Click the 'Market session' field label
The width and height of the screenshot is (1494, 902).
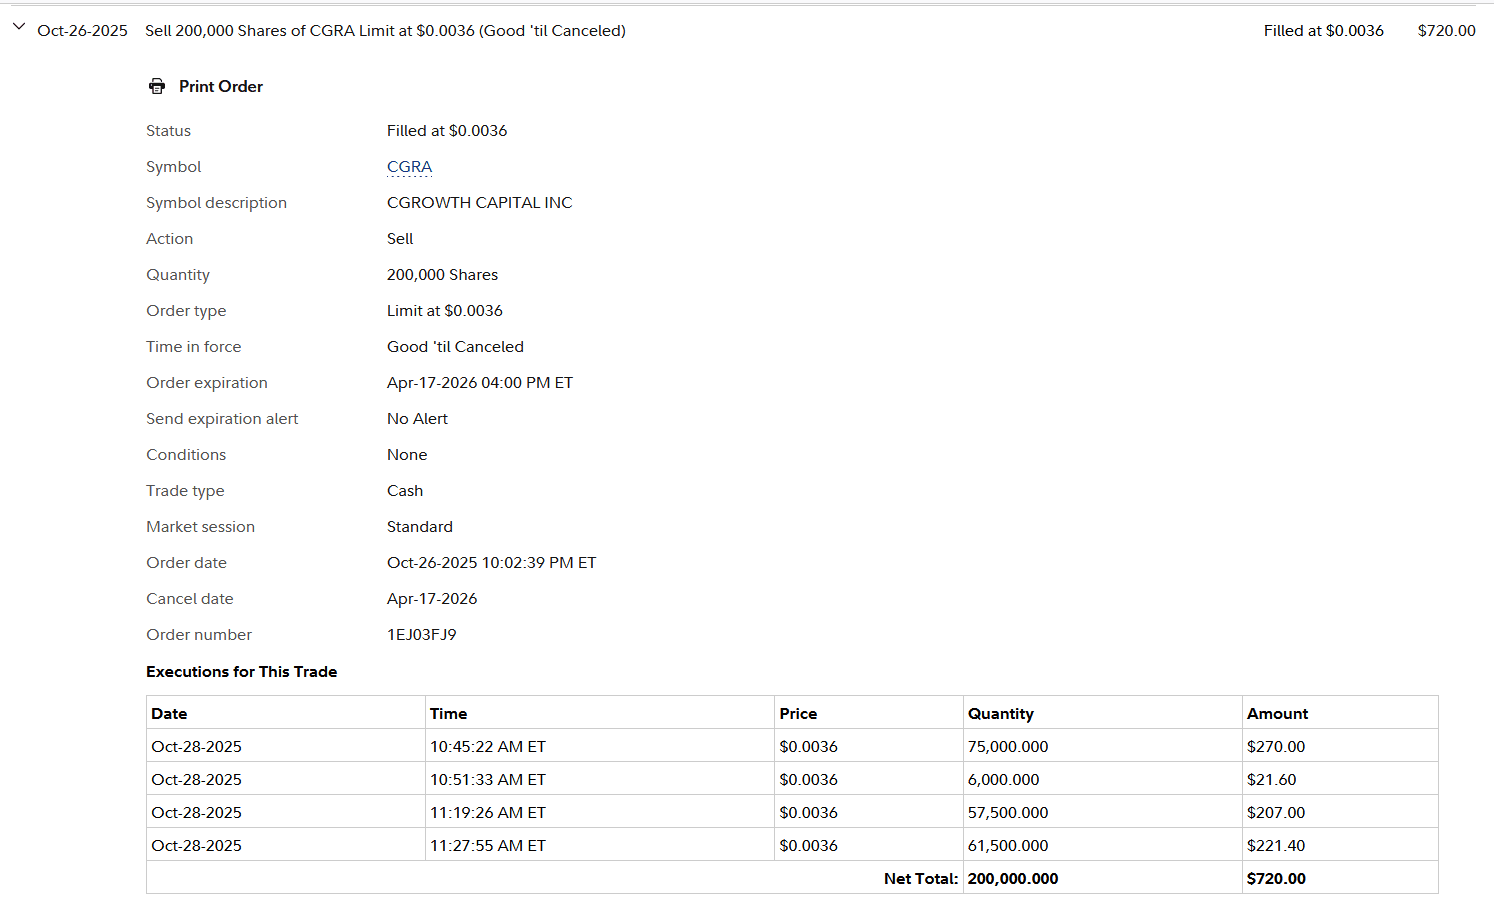pyautogui.click(x=200, y=527)
